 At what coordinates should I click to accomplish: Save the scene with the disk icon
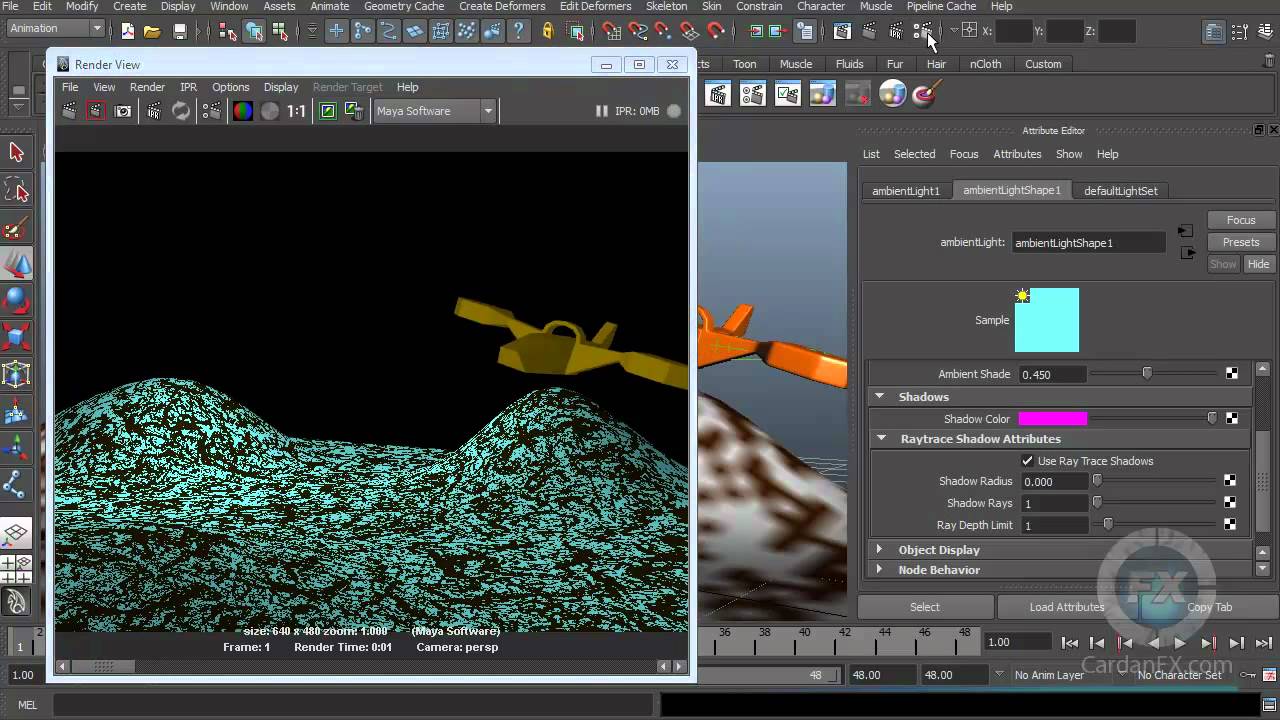(x=180, y=32)
